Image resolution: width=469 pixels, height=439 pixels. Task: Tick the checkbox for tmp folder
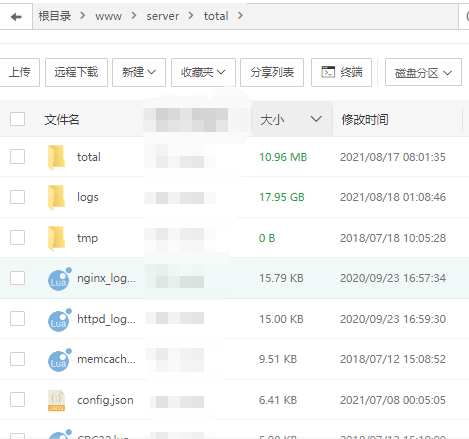pyautogui.click(x=17, y=237)
